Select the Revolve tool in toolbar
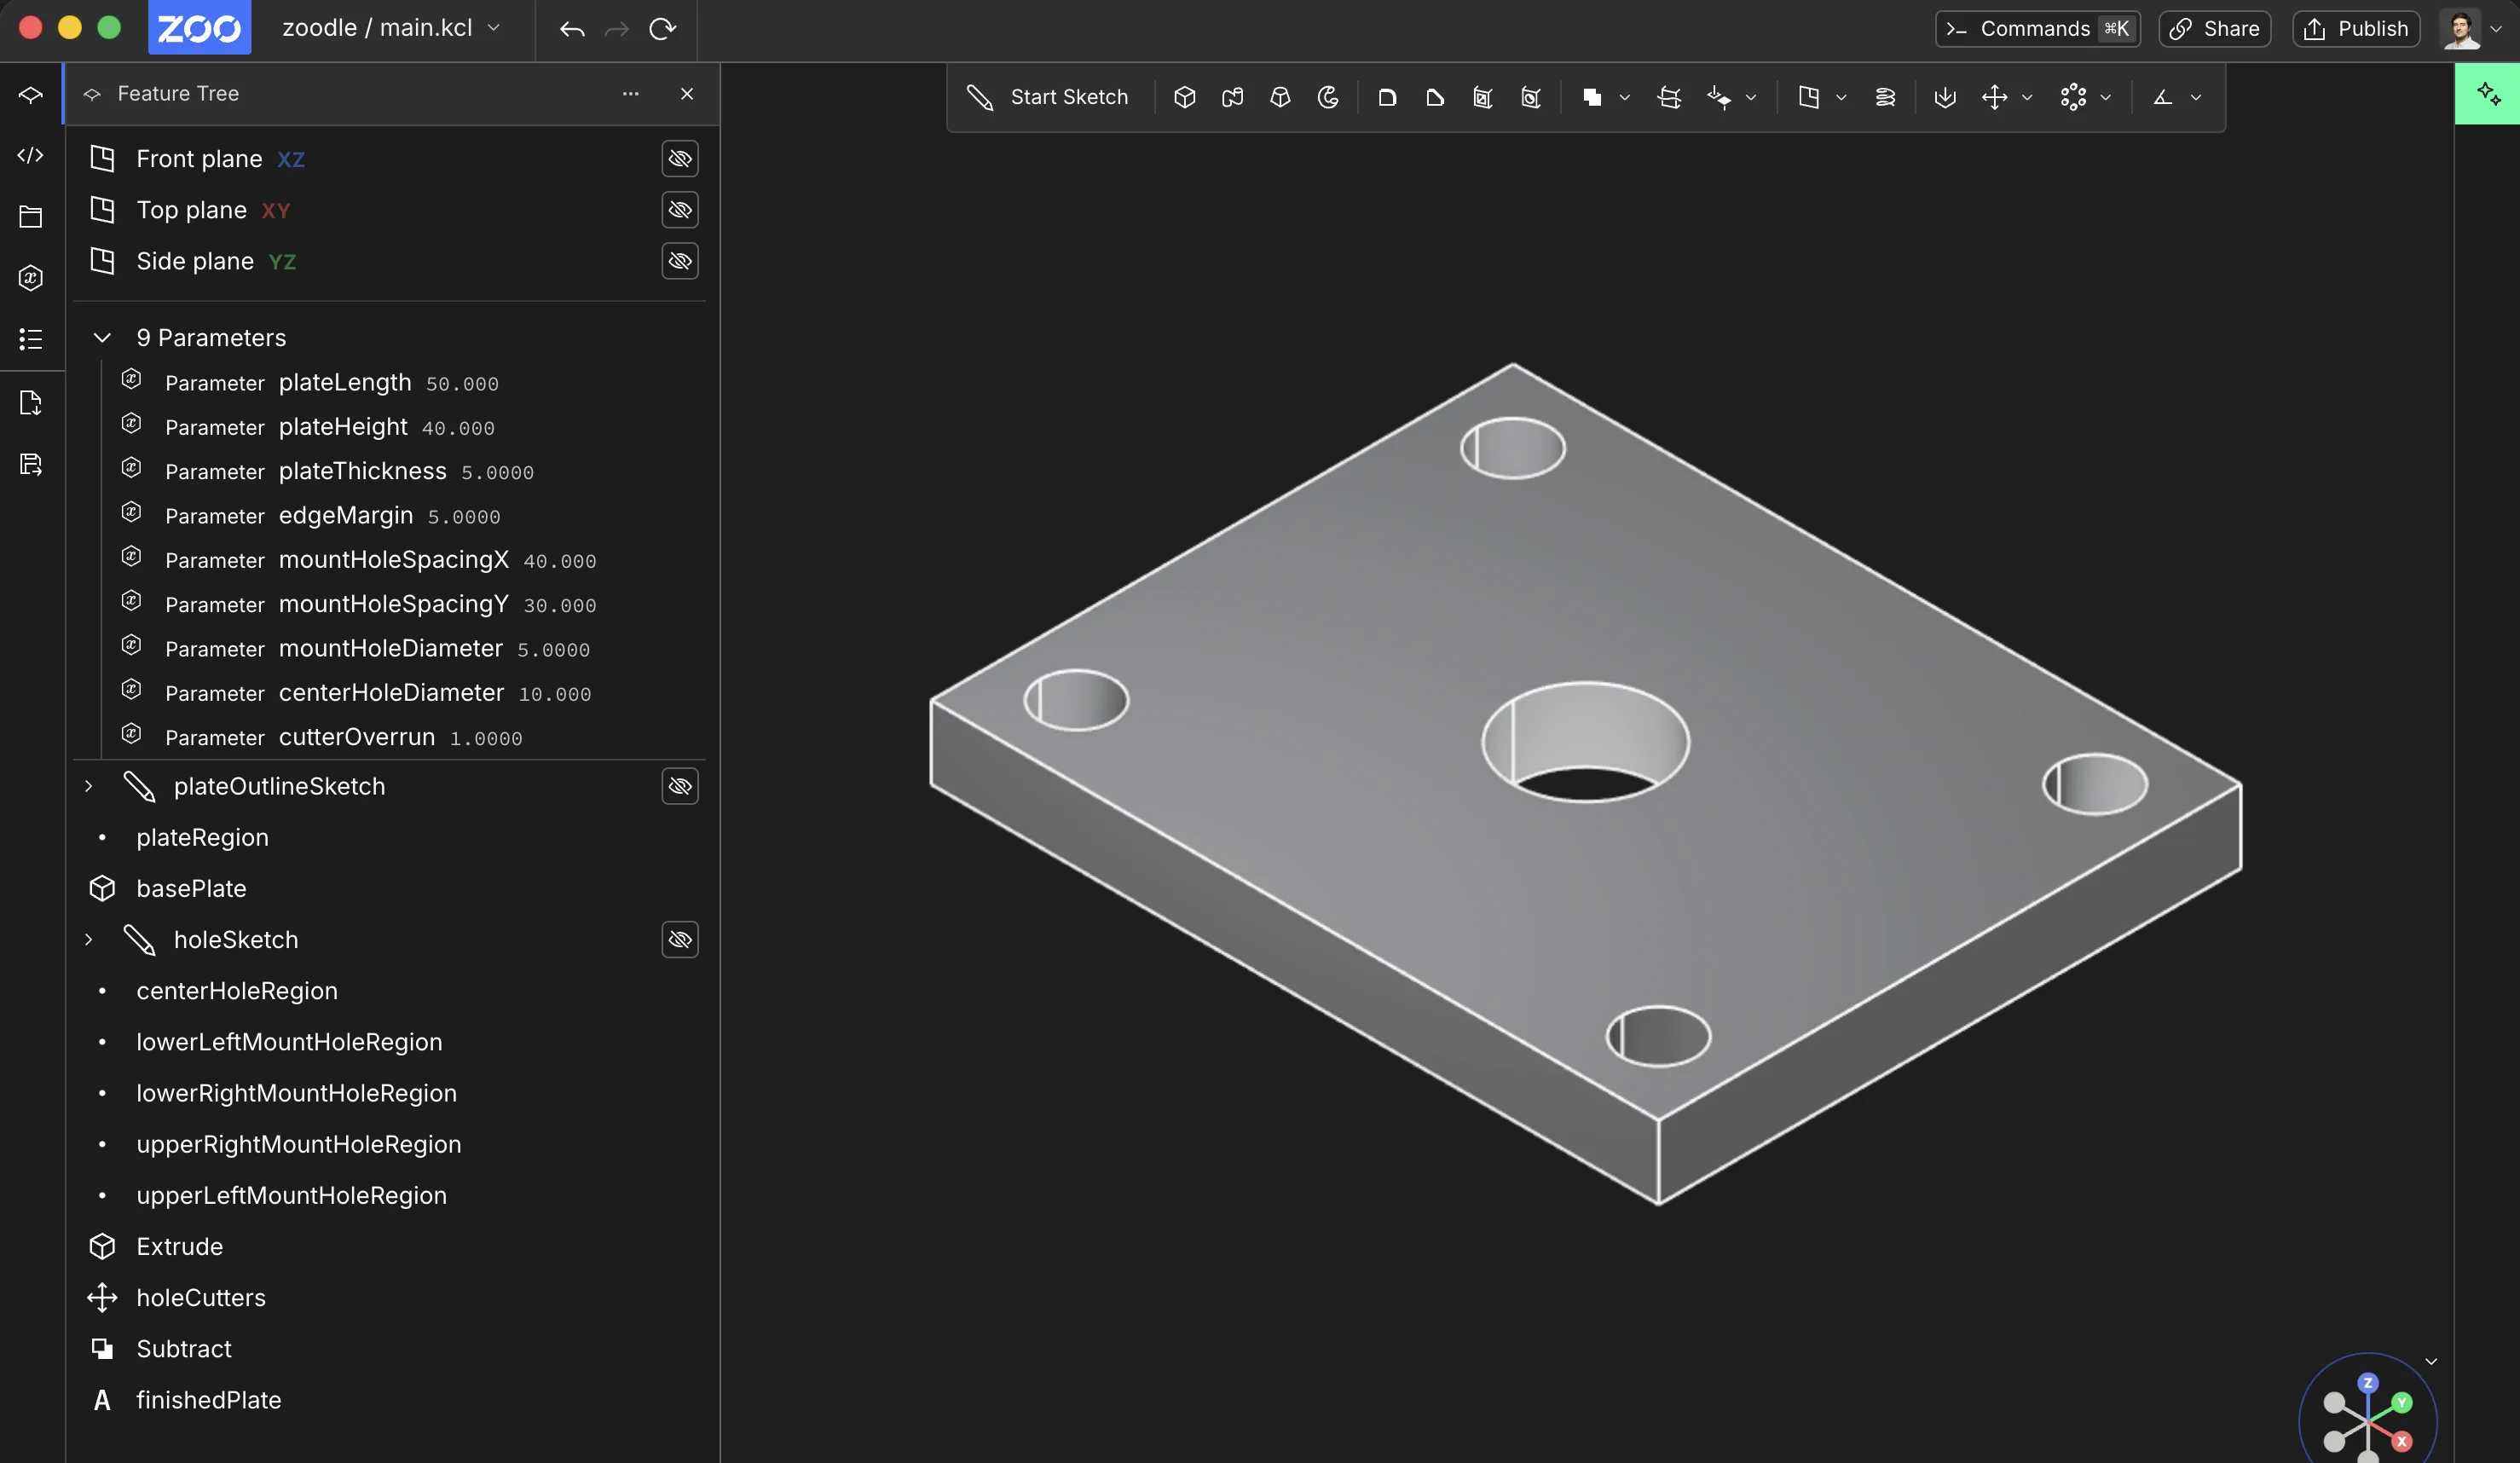 click(1328, 97)
